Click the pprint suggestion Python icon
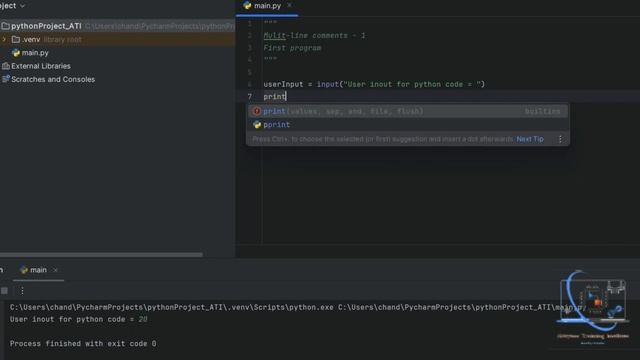The image size is (640, 360). 257,124
